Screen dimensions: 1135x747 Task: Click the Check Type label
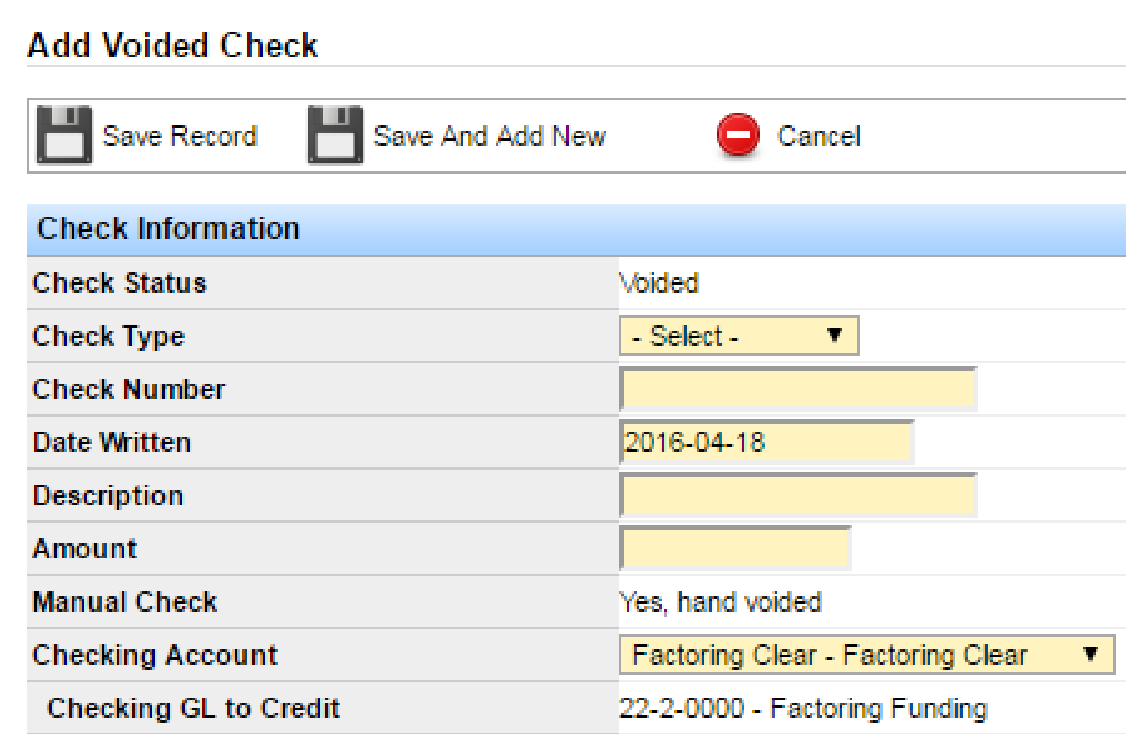pyautogui.click(x=109, y=337)
